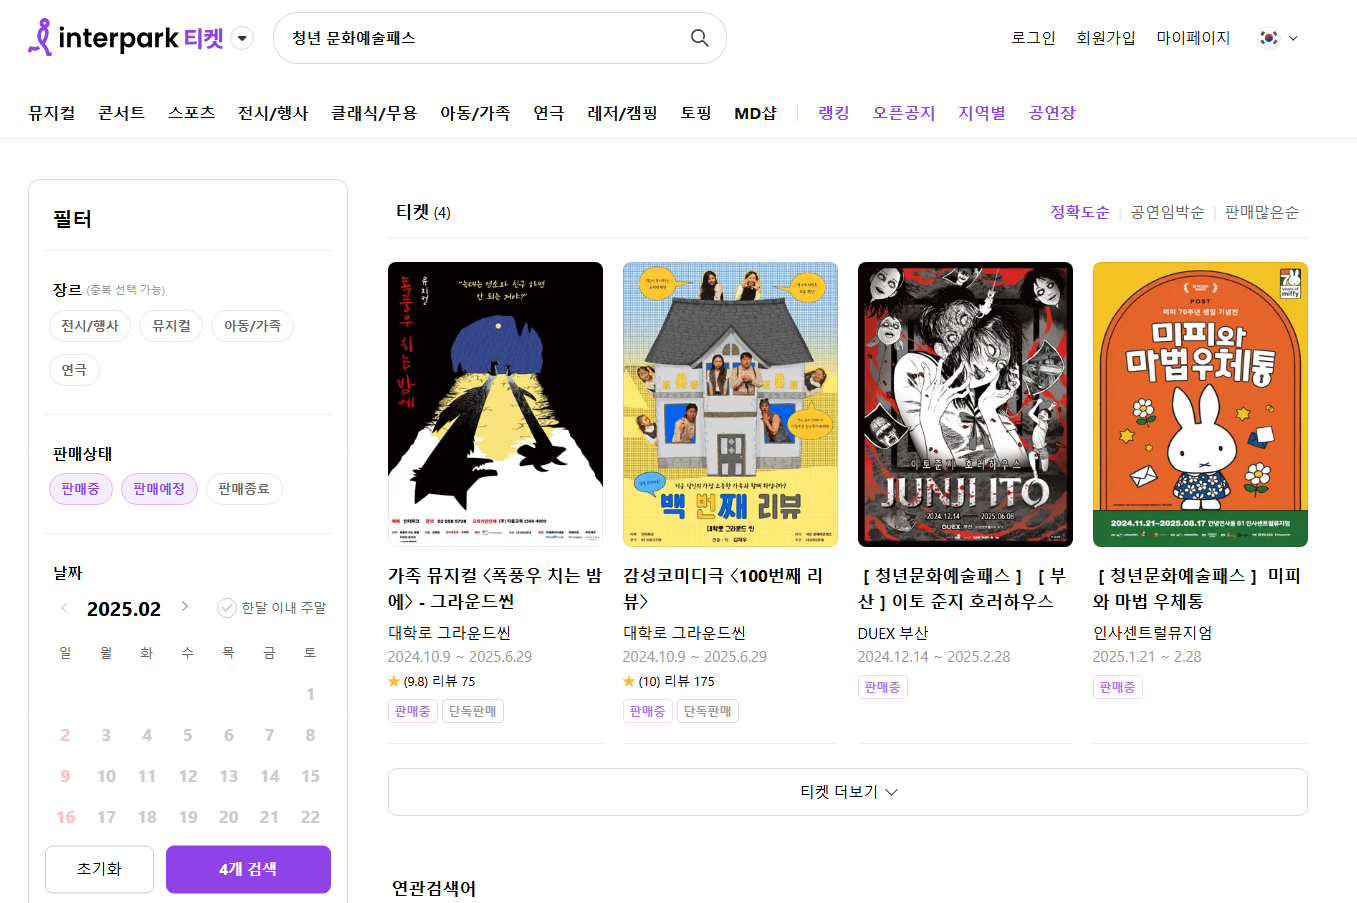Toggle the 뮤지컬 genre filter chip
The height and width of the screenshot is (903, 1357).
click(x=171, y=326)
